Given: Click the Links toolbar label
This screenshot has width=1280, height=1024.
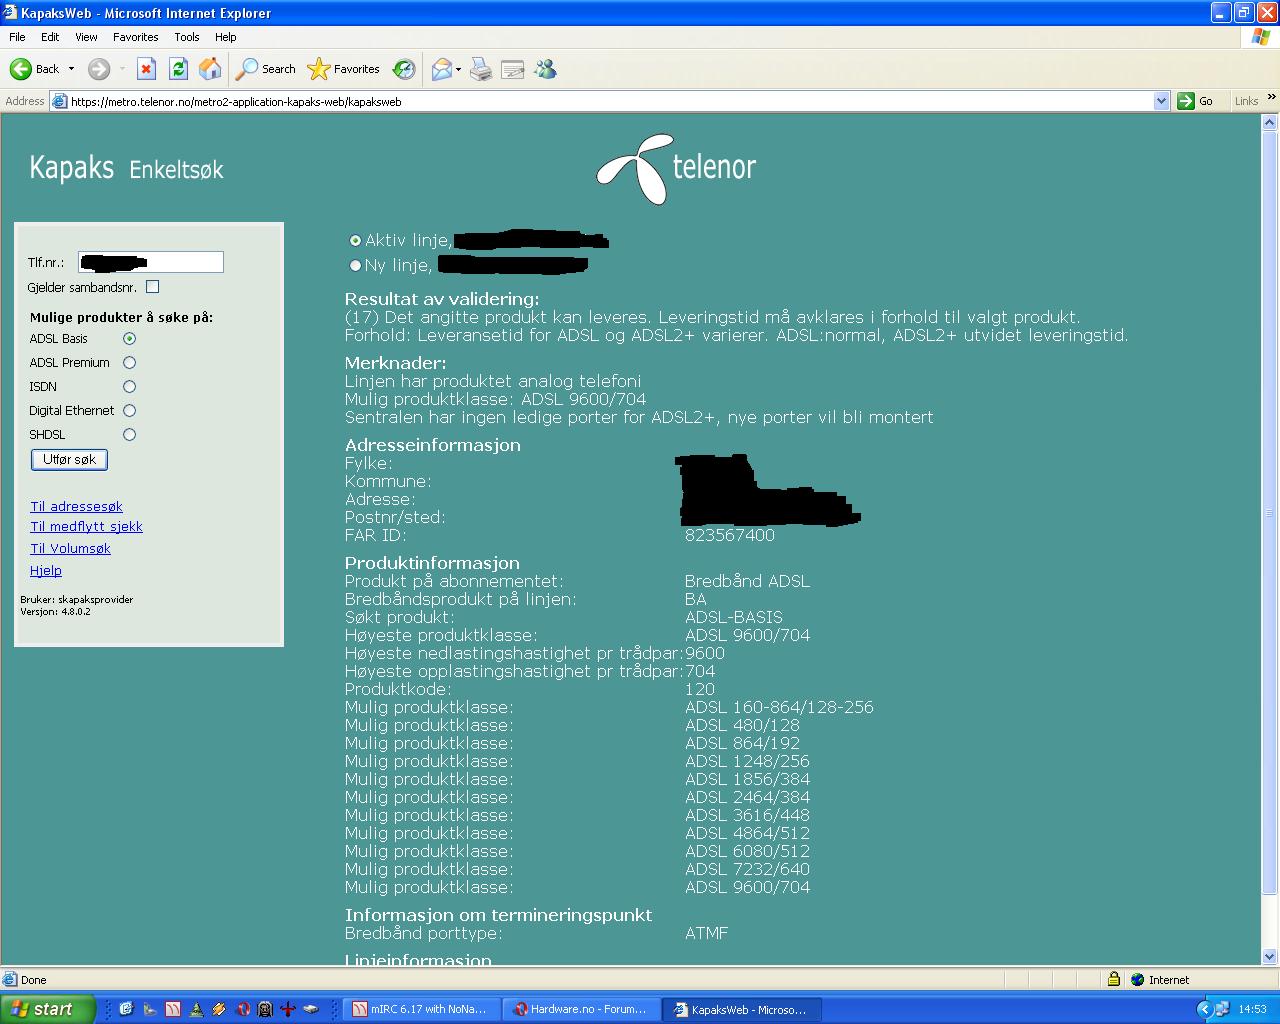Looking at the screenshot, I should pos(1246,101).
